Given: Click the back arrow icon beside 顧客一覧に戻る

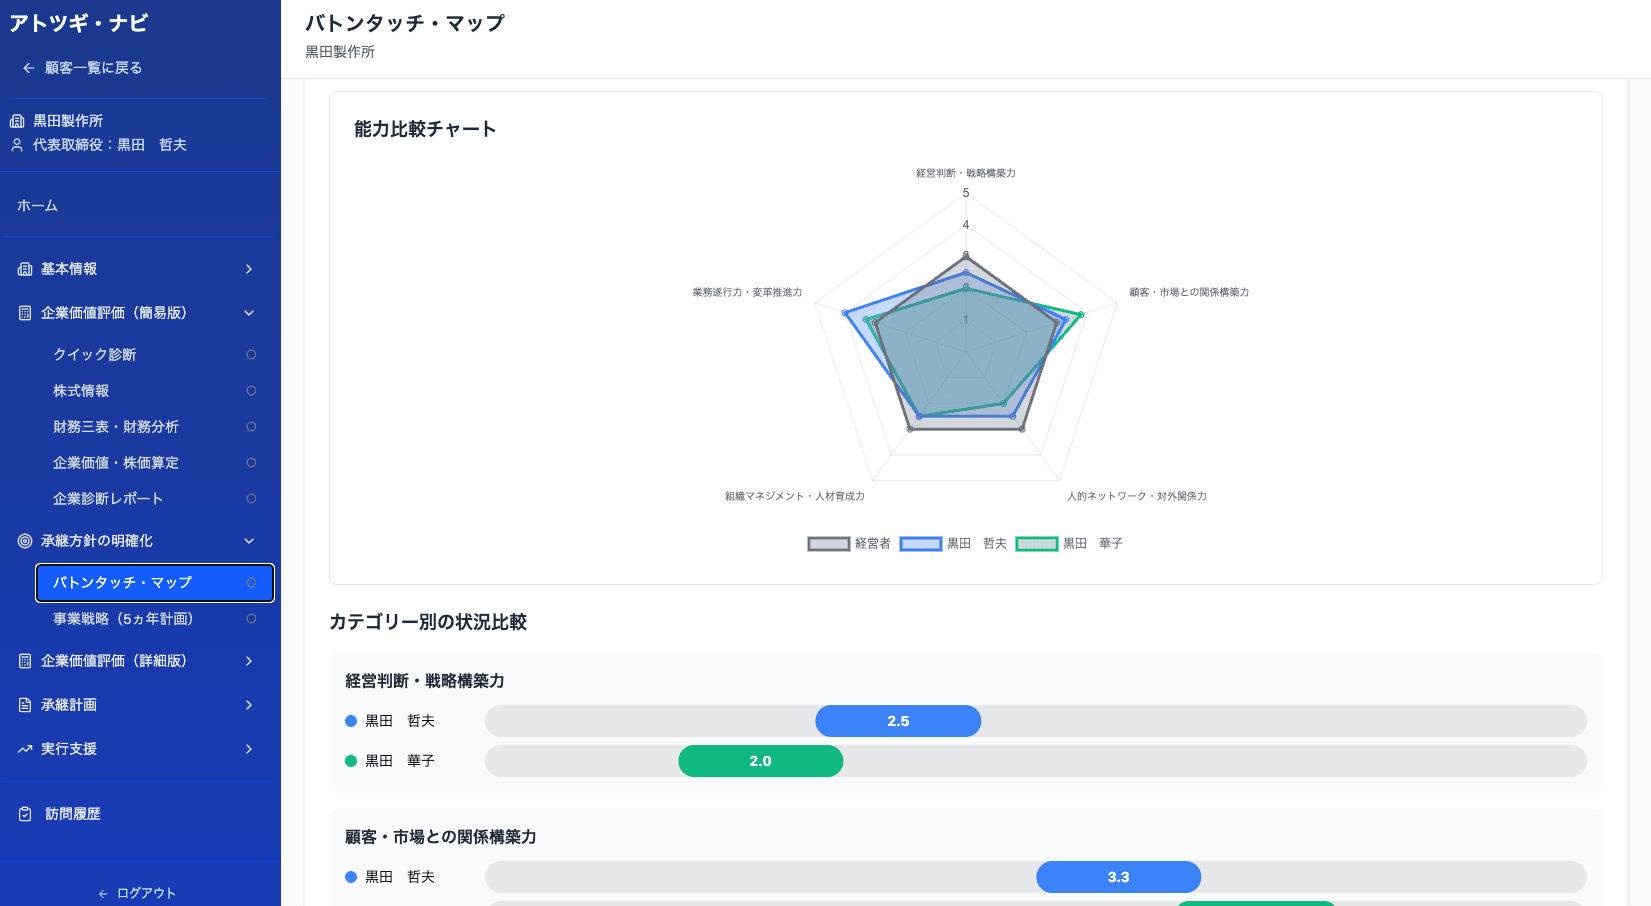Looking at the screenshot, I should coord(28,68).
